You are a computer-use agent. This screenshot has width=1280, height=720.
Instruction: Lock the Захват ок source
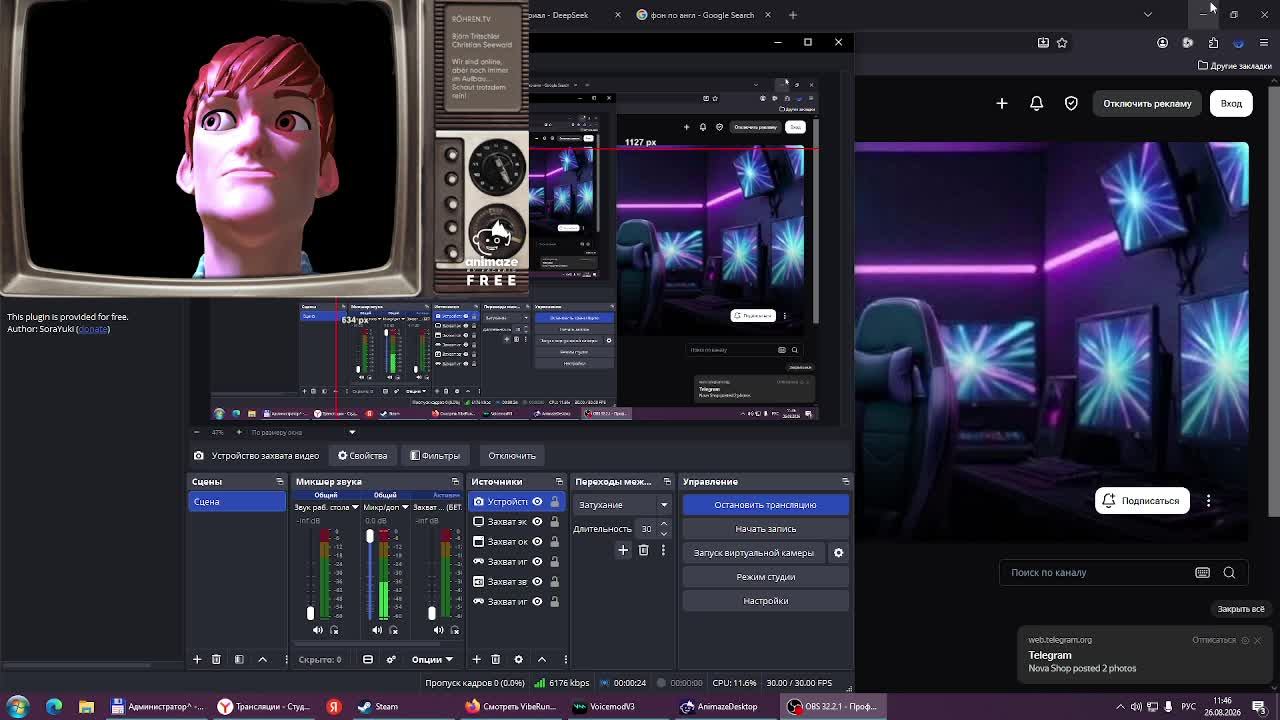pos(555,542)
